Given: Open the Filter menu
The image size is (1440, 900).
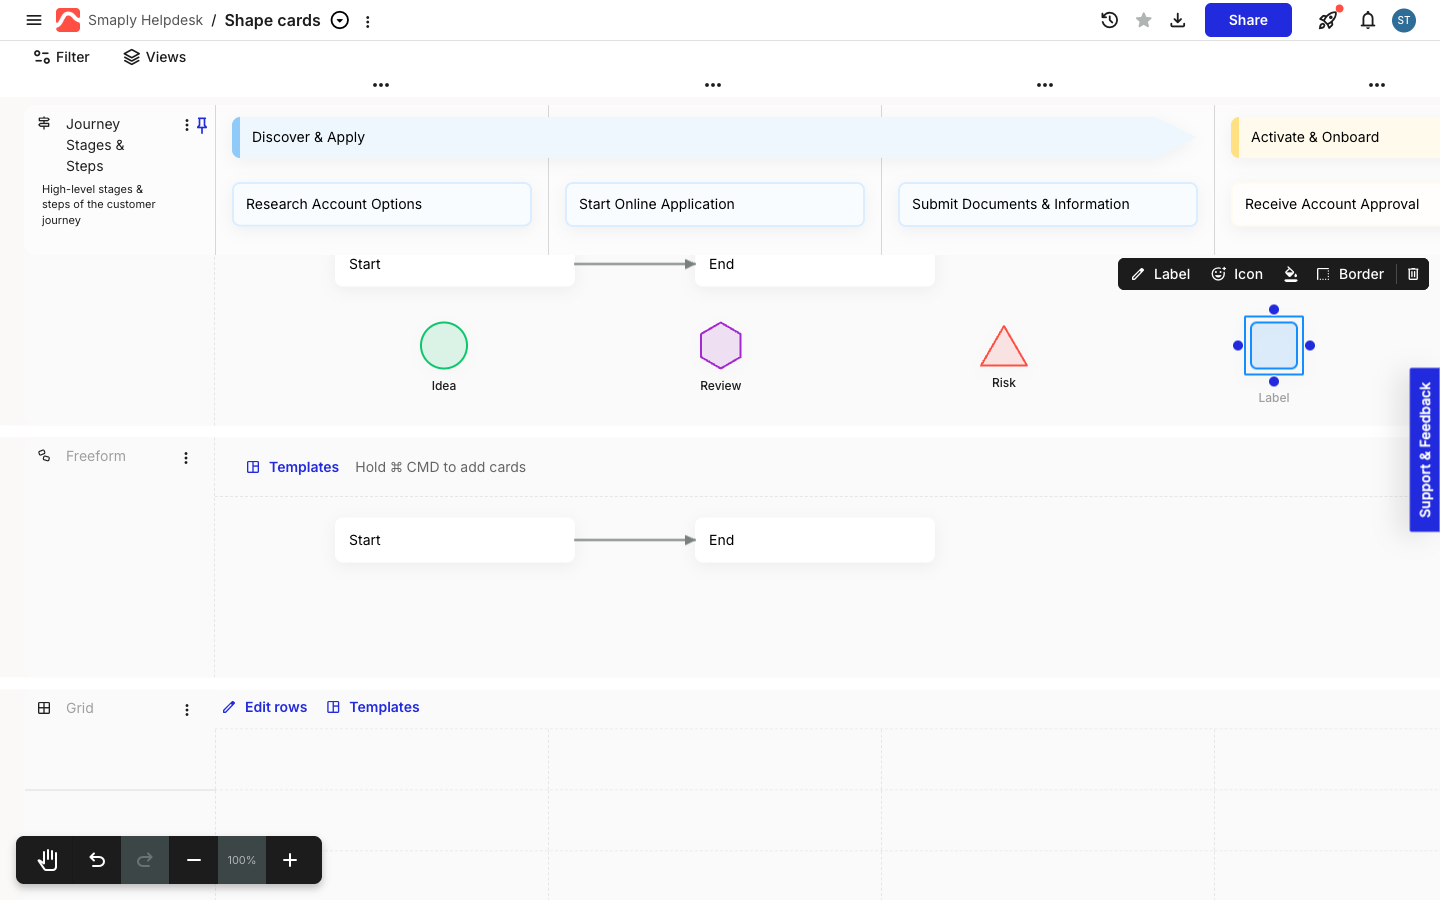Looking at the screenshot, I should (62, 57).
